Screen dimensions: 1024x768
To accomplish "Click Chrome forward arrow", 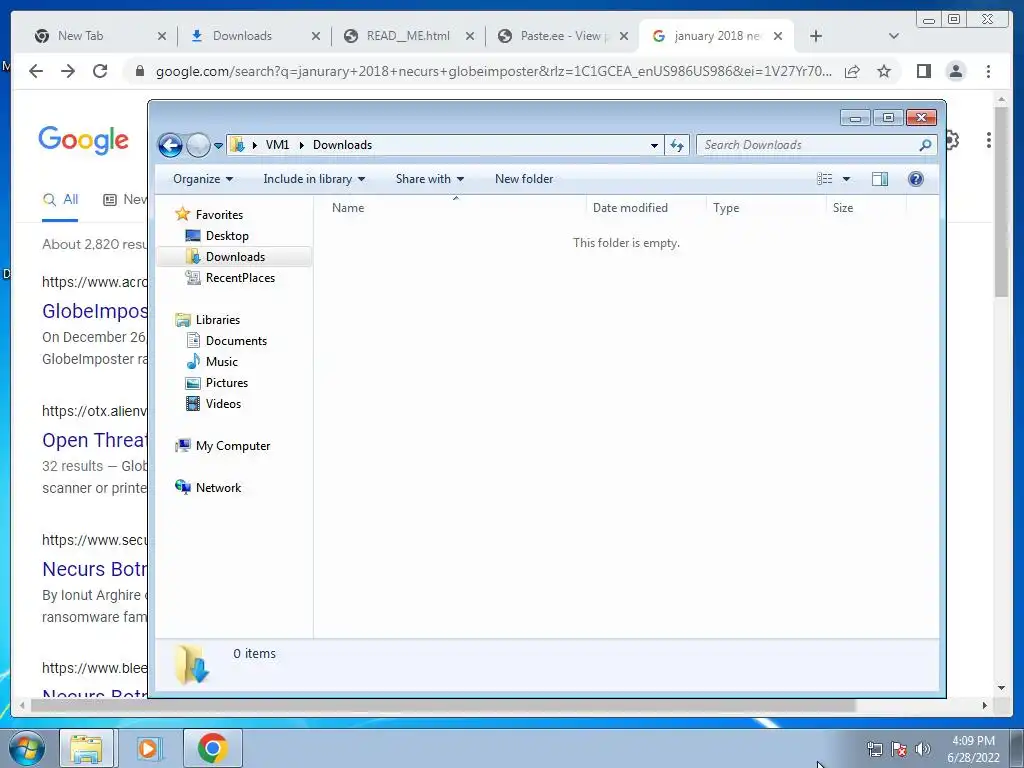I will [x=68, y=71].
